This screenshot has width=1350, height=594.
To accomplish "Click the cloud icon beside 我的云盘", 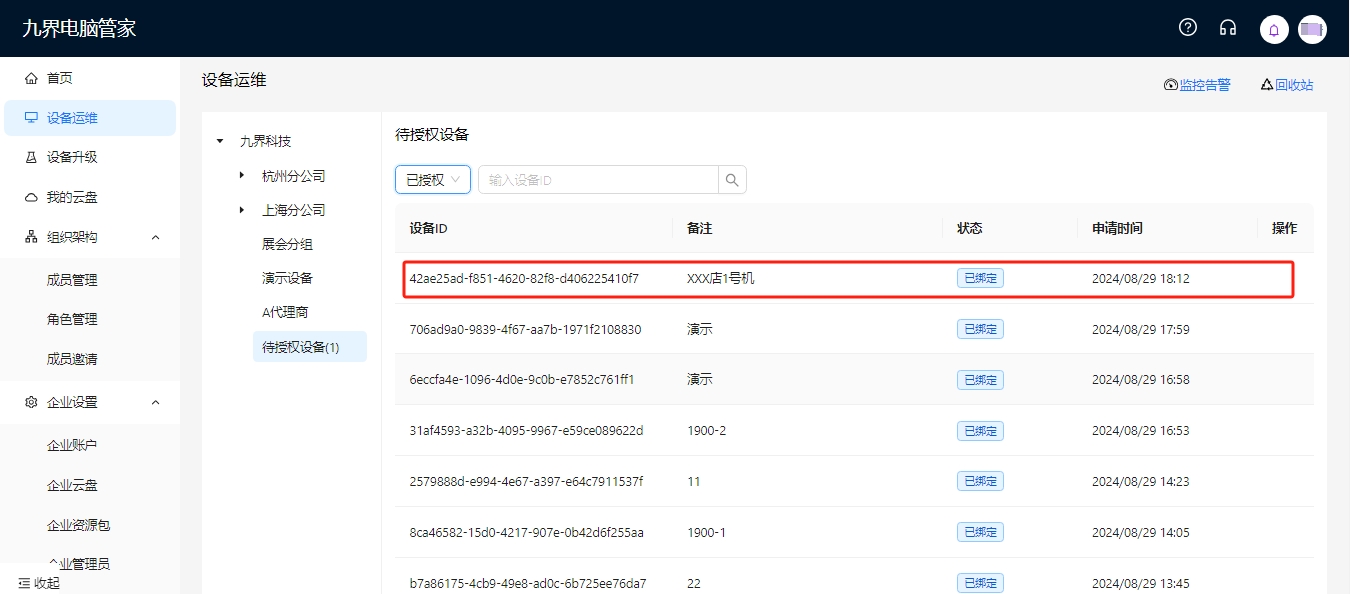I will tap(31, 197).
